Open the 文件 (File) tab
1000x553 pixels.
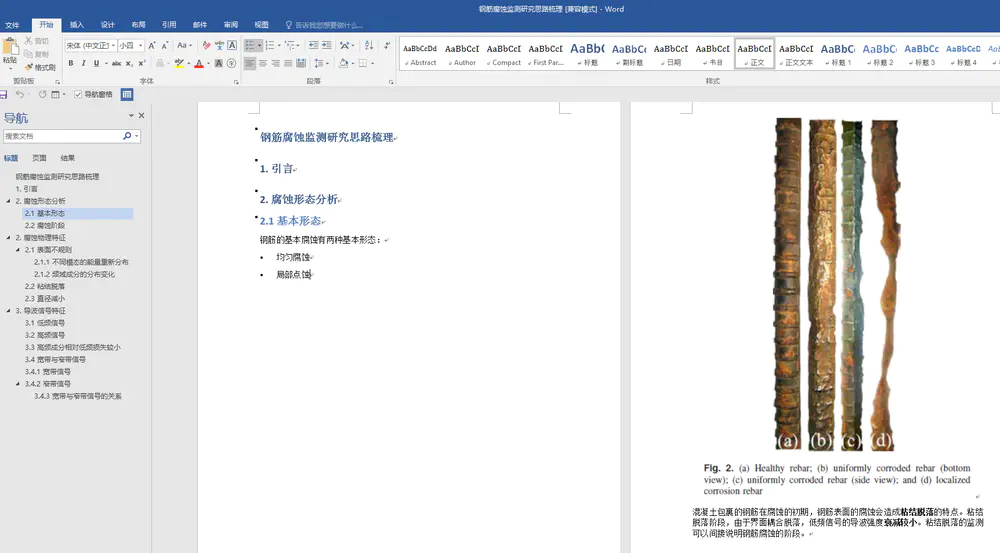(x=12, y=25)
